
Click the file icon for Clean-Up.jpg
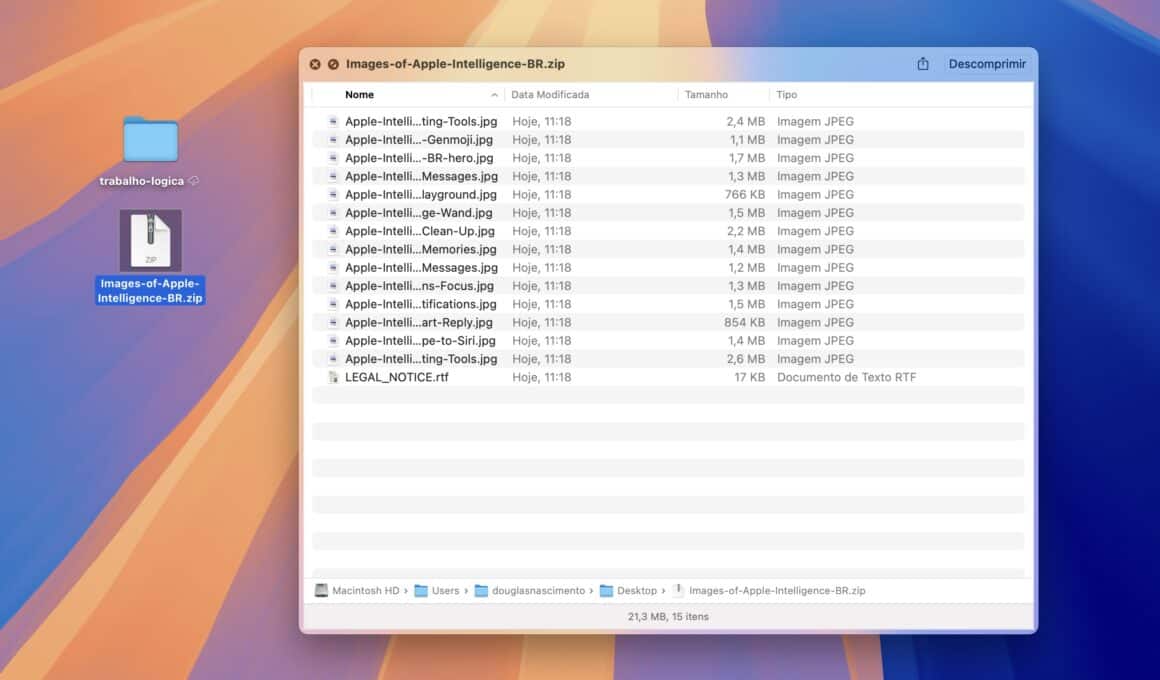point(333,231)
